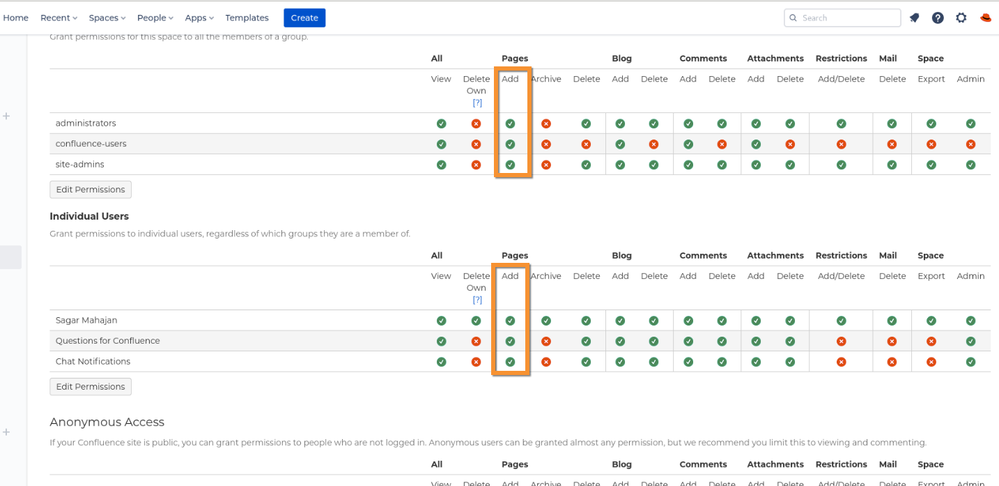Viewport: 999px width, 486px height.
Task: Open Templates in the top navigation
Action: (x=247, y=18)
